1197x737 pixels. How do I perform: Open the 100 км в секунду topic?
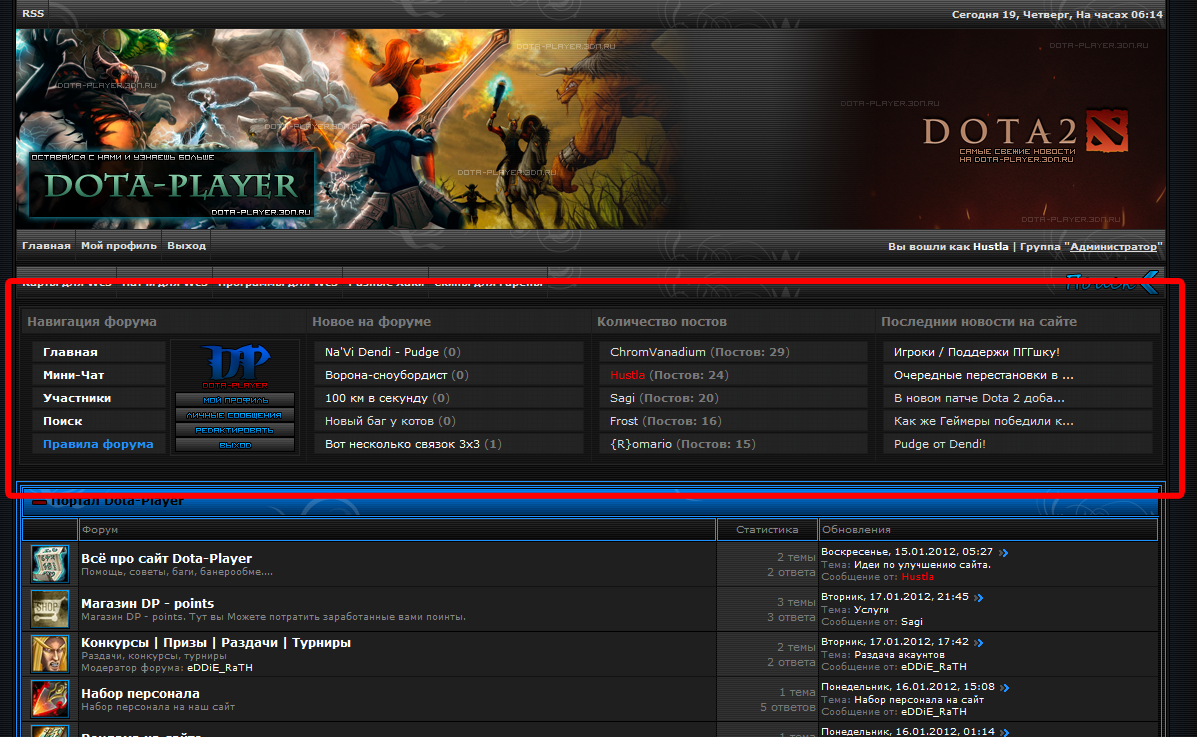pyautogui.click(x=376, y=398)
